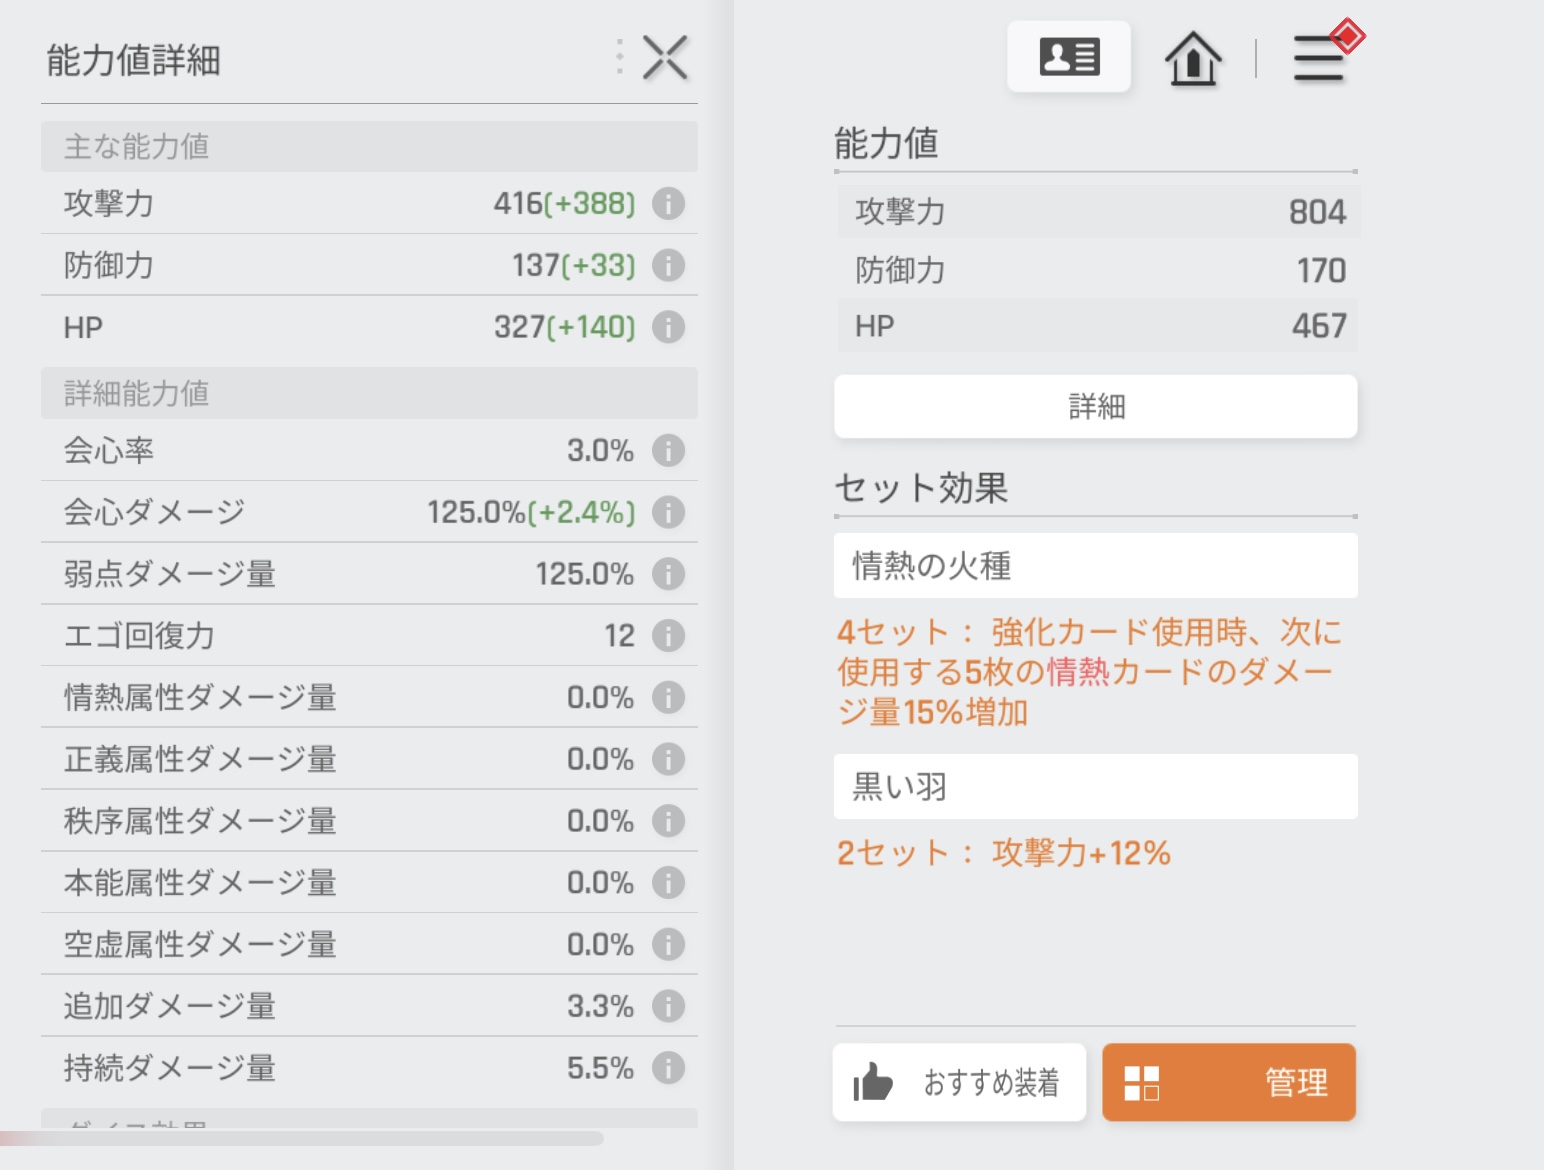View info for 追加ダメージ量
The width and height of the screenshot is (1544, 1170).
(x=668, y=1006)
